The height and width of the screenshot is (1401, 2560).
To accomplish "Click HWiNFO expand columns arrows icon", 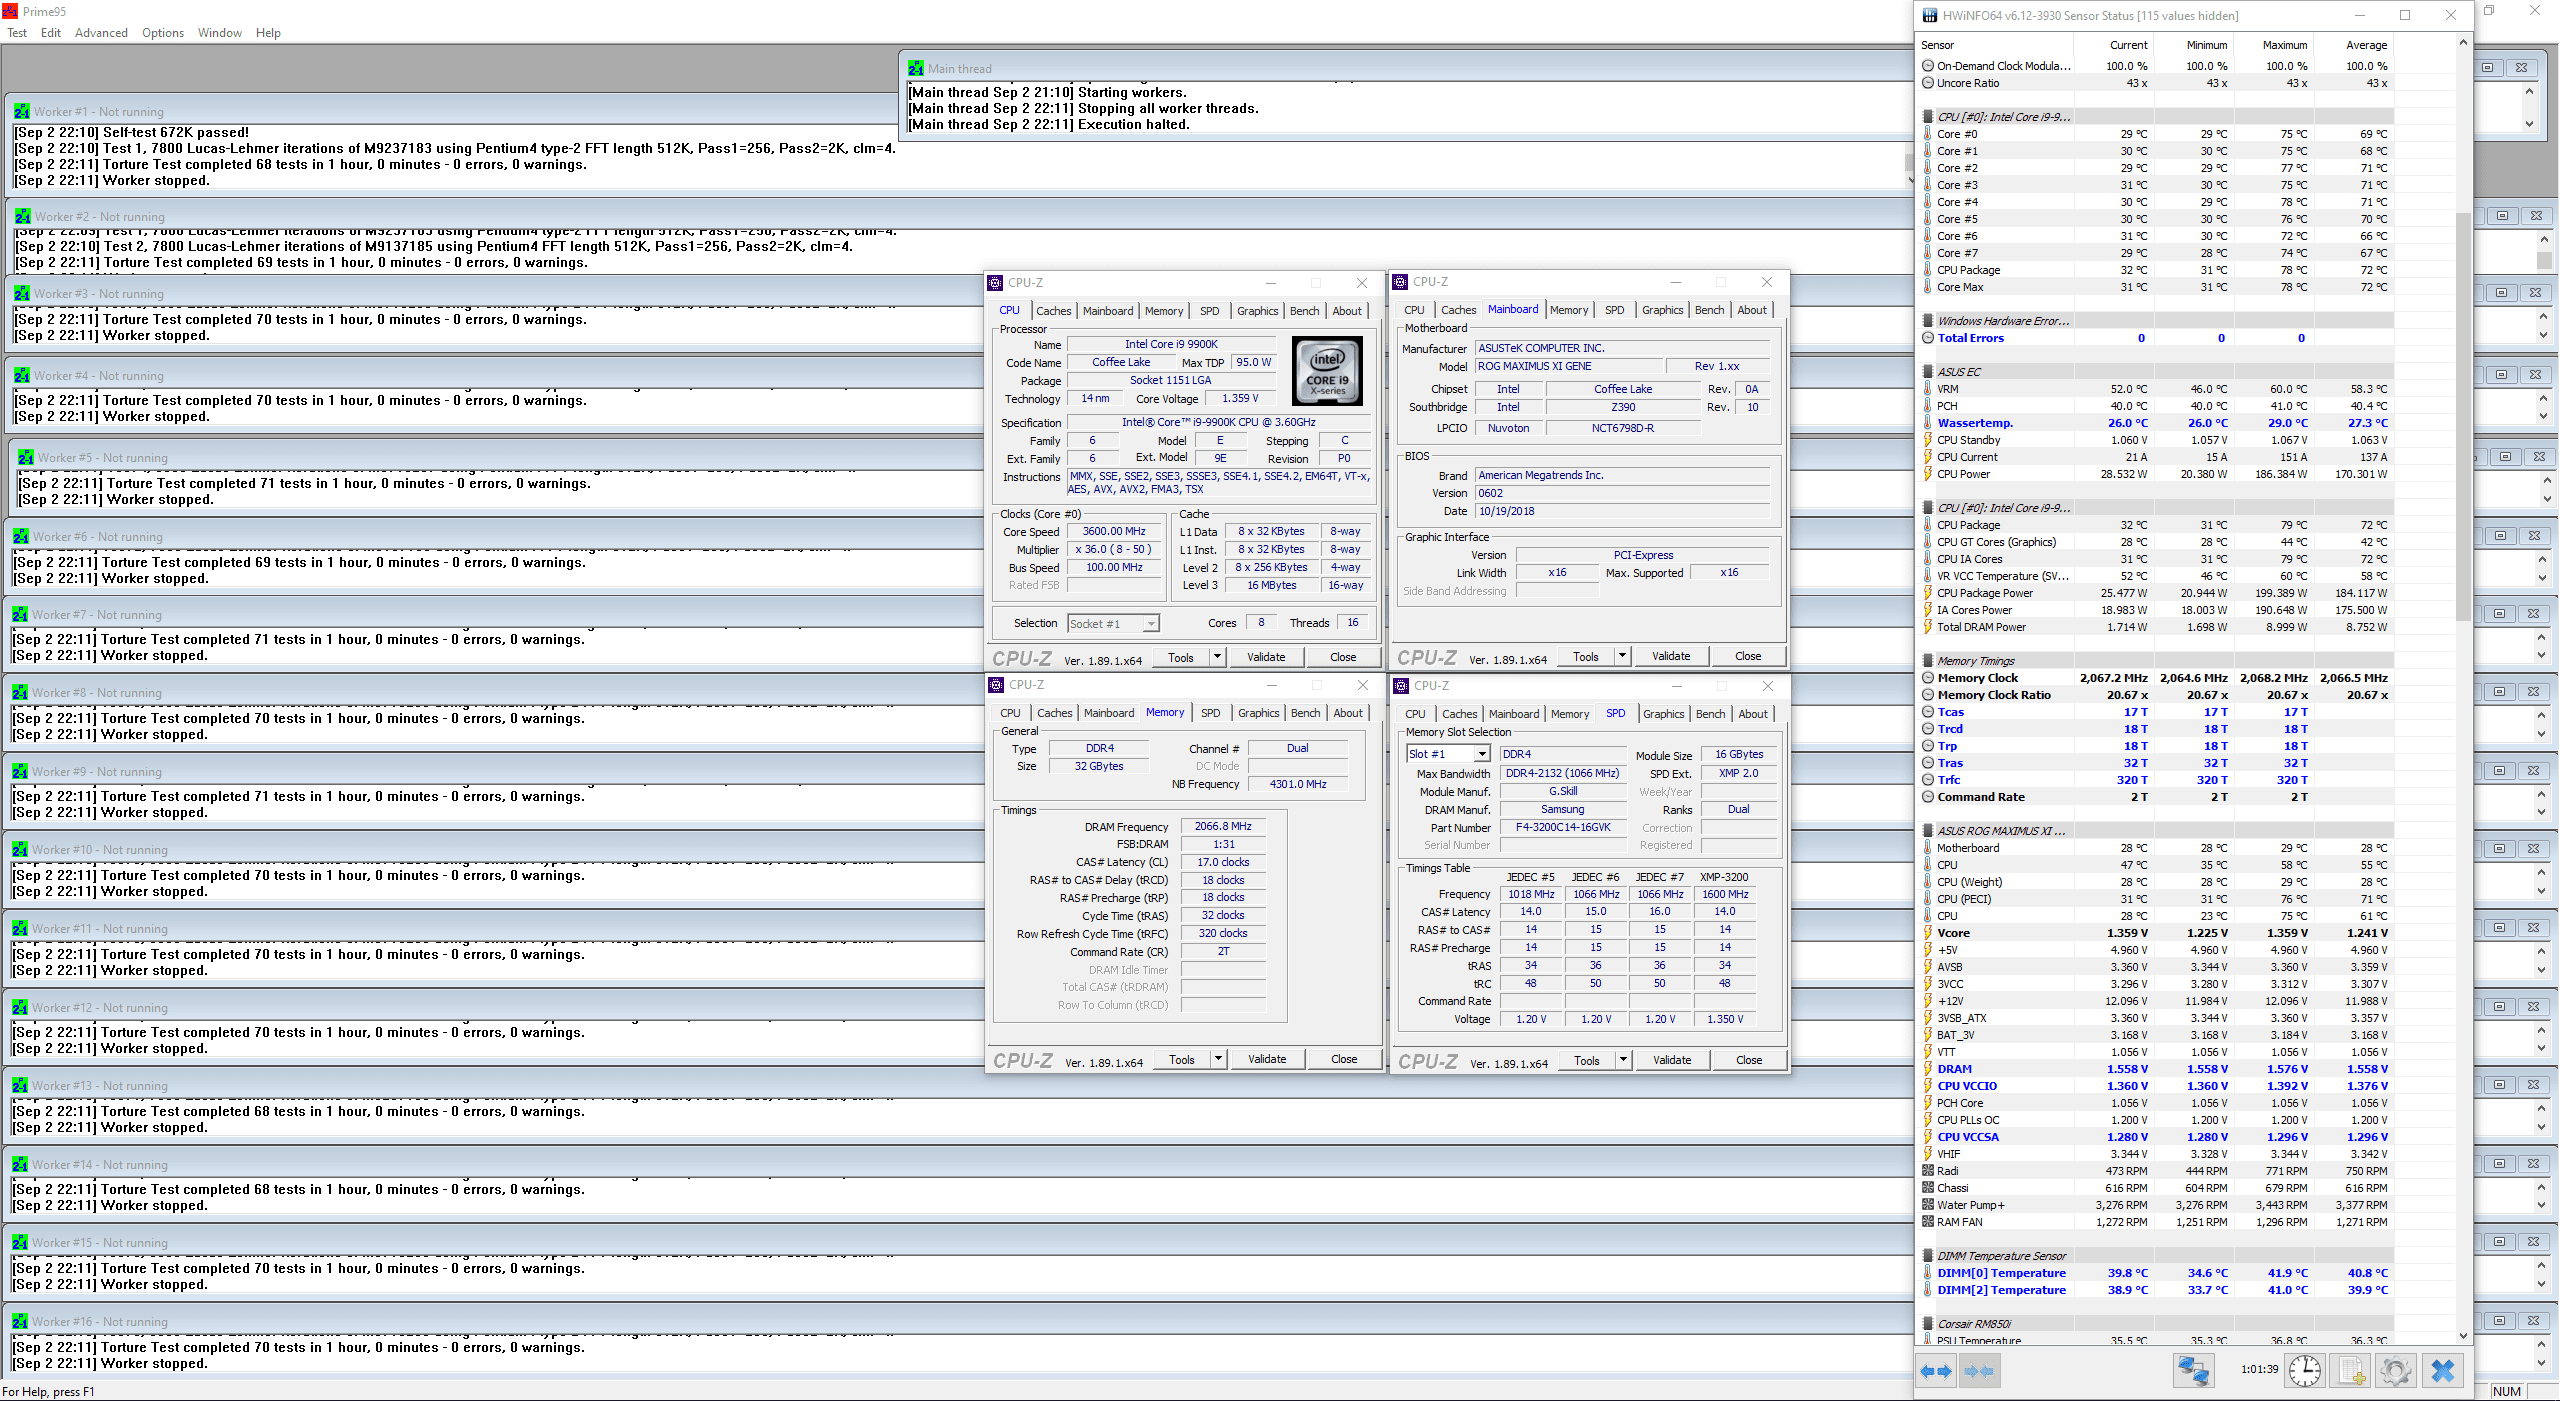I will [x=1936, y=1371].
